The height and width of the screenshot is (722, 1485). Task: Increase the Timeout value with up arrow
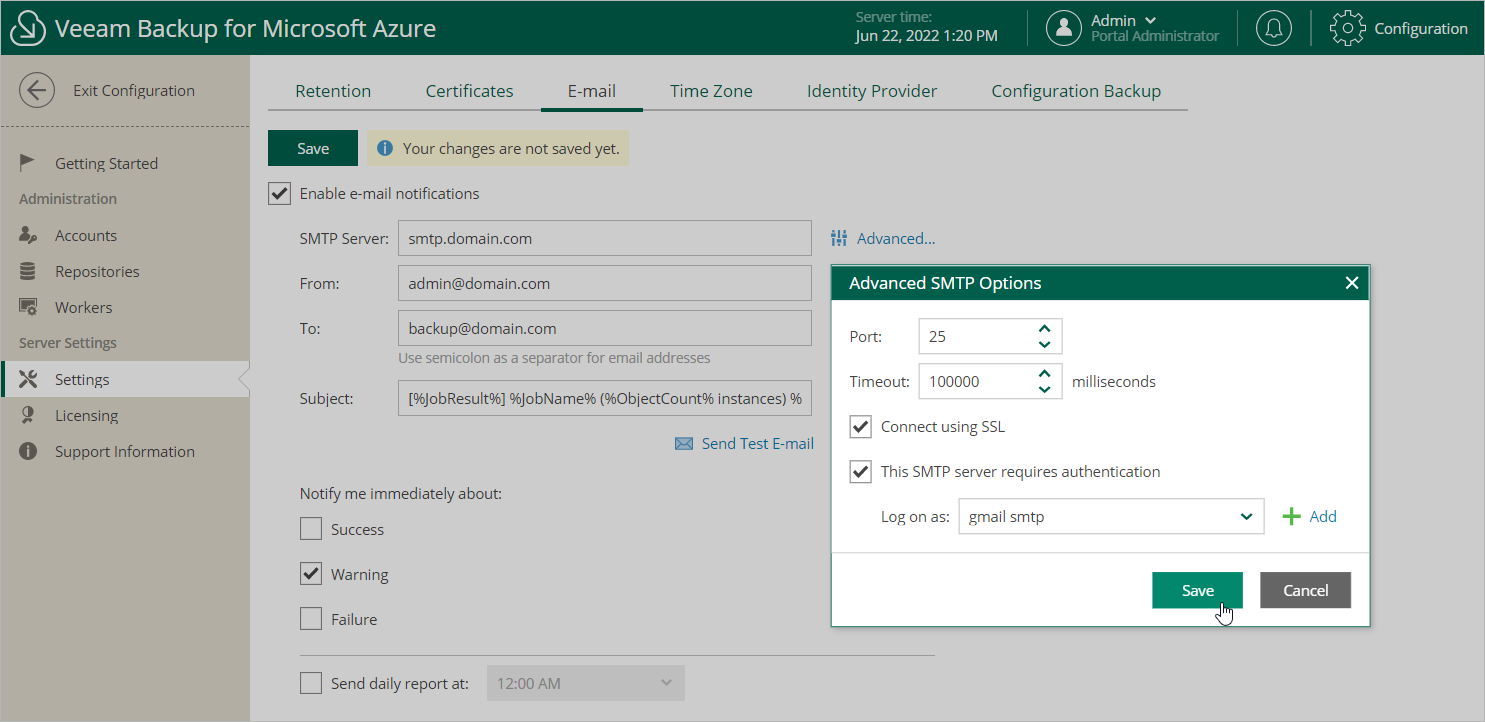tap(1044, 373)
